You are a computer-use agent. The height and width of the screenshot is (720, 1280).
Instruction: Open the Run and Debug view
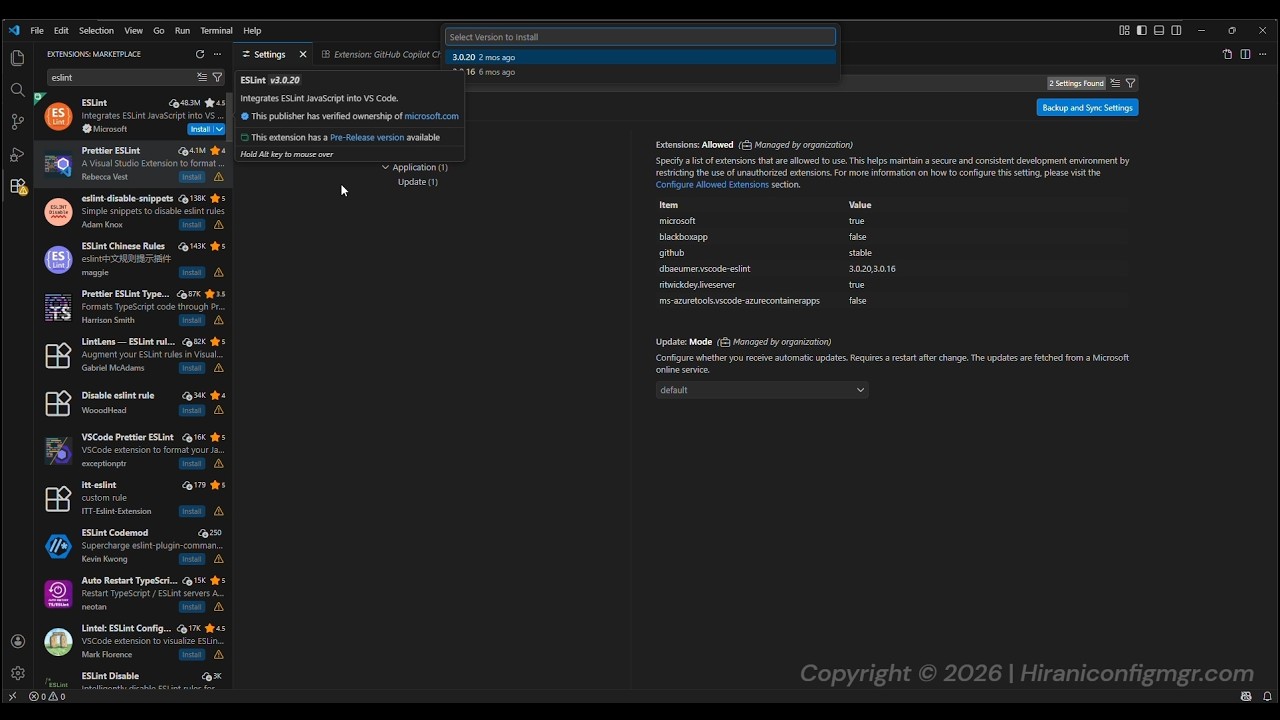pyautogui.click(x=17, y=154)
